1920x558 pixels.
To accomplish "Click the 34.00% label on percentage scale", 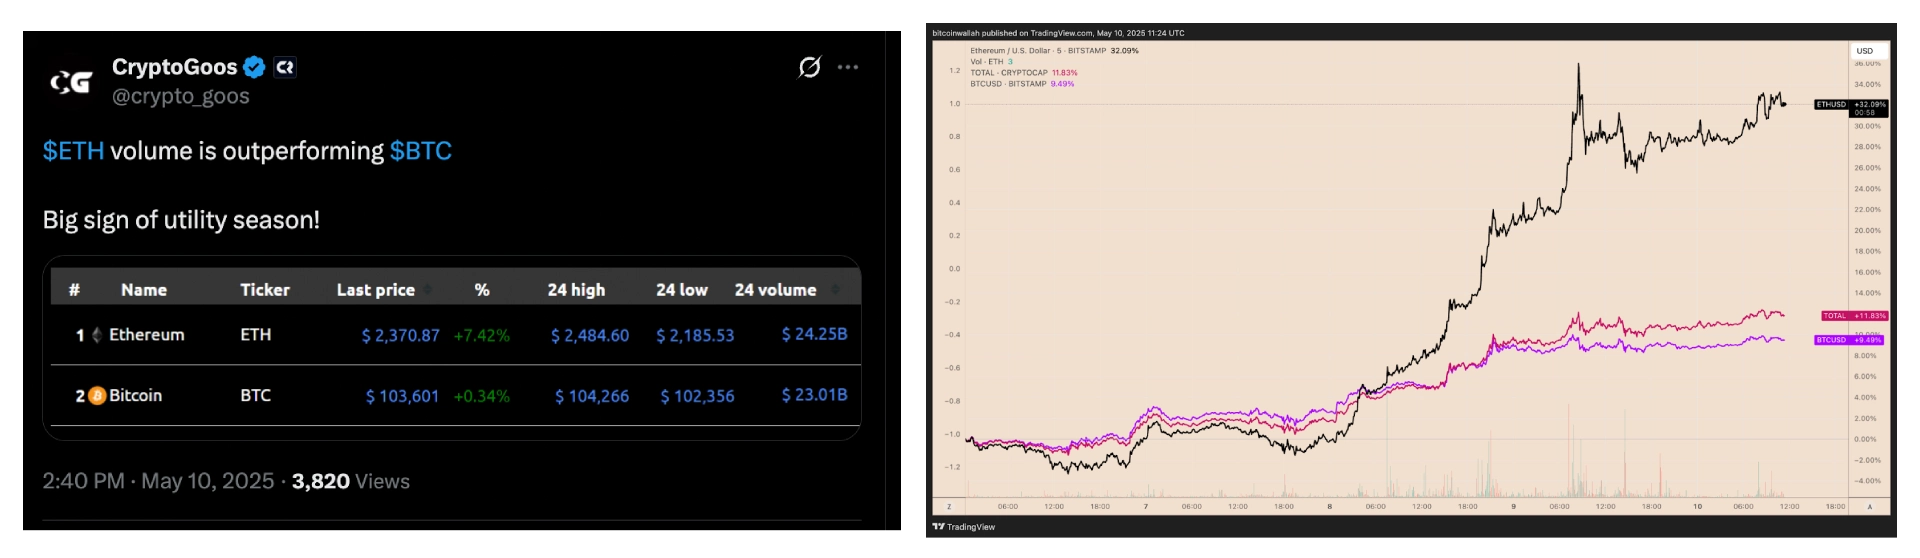I will click(x=1867, y=85).
